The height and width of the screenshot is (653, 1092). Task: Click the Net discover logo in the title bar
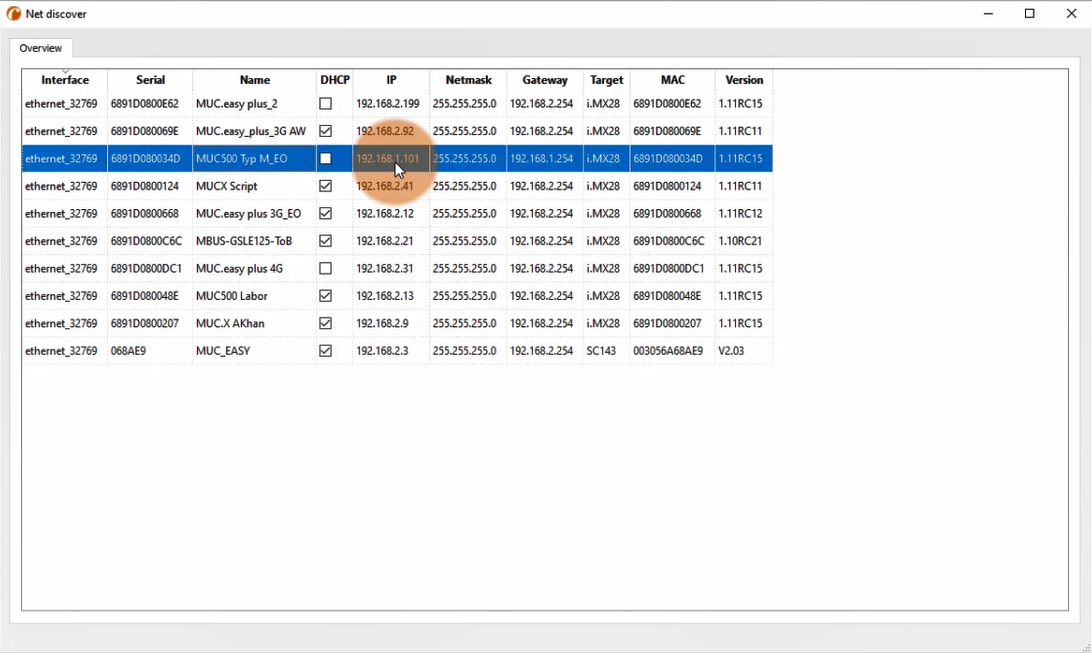pyautogui.click(x=12, y=13)
